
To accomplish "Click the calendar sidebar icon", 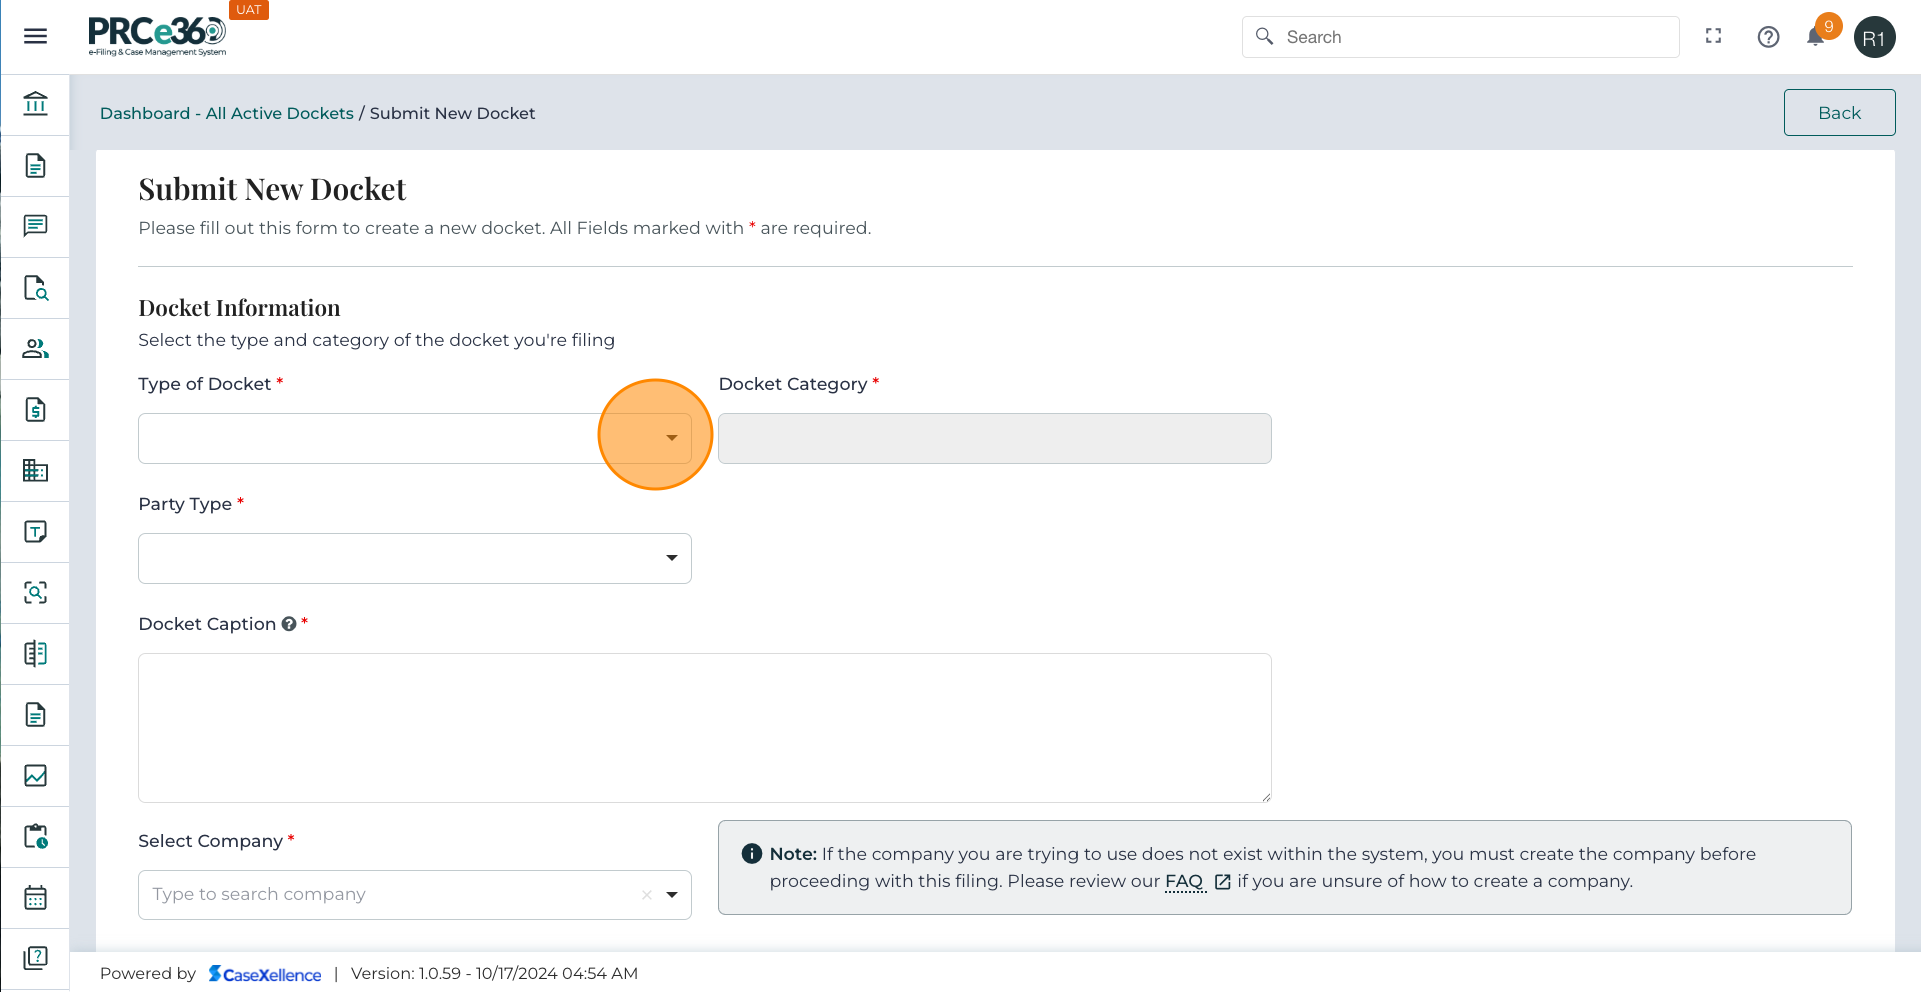I will 35,898.
